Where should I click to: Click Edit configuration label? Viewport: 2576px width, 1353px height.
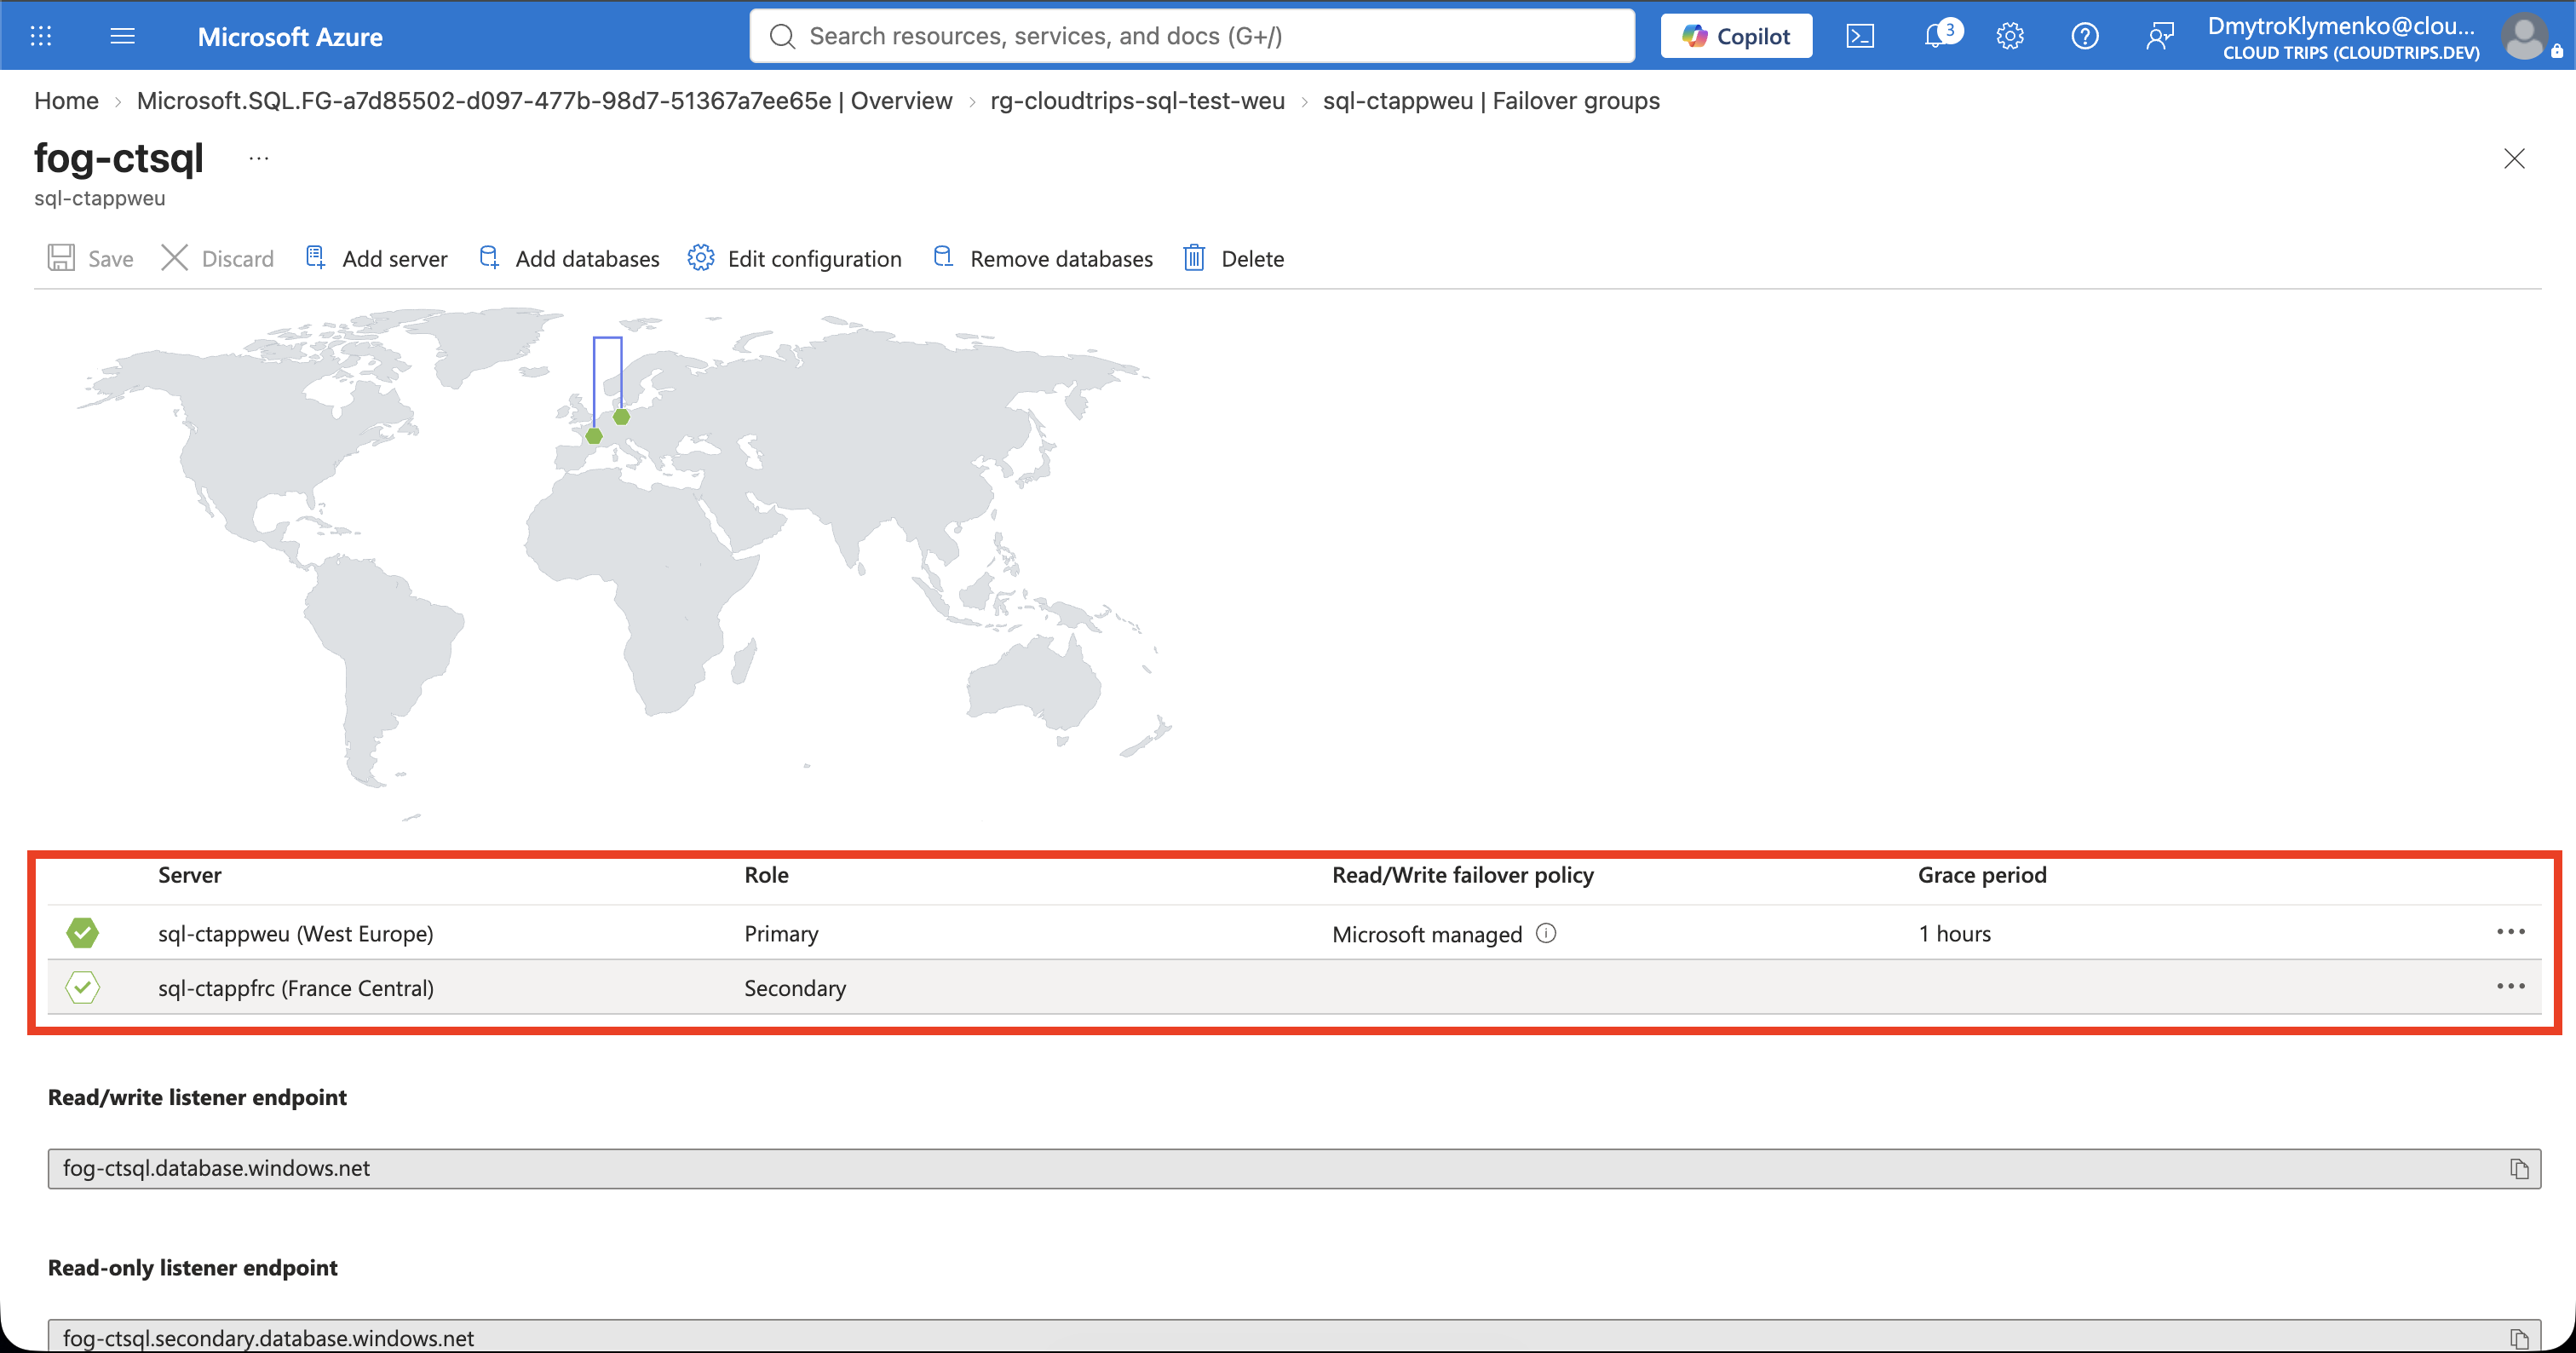click(x=814, y=259)
